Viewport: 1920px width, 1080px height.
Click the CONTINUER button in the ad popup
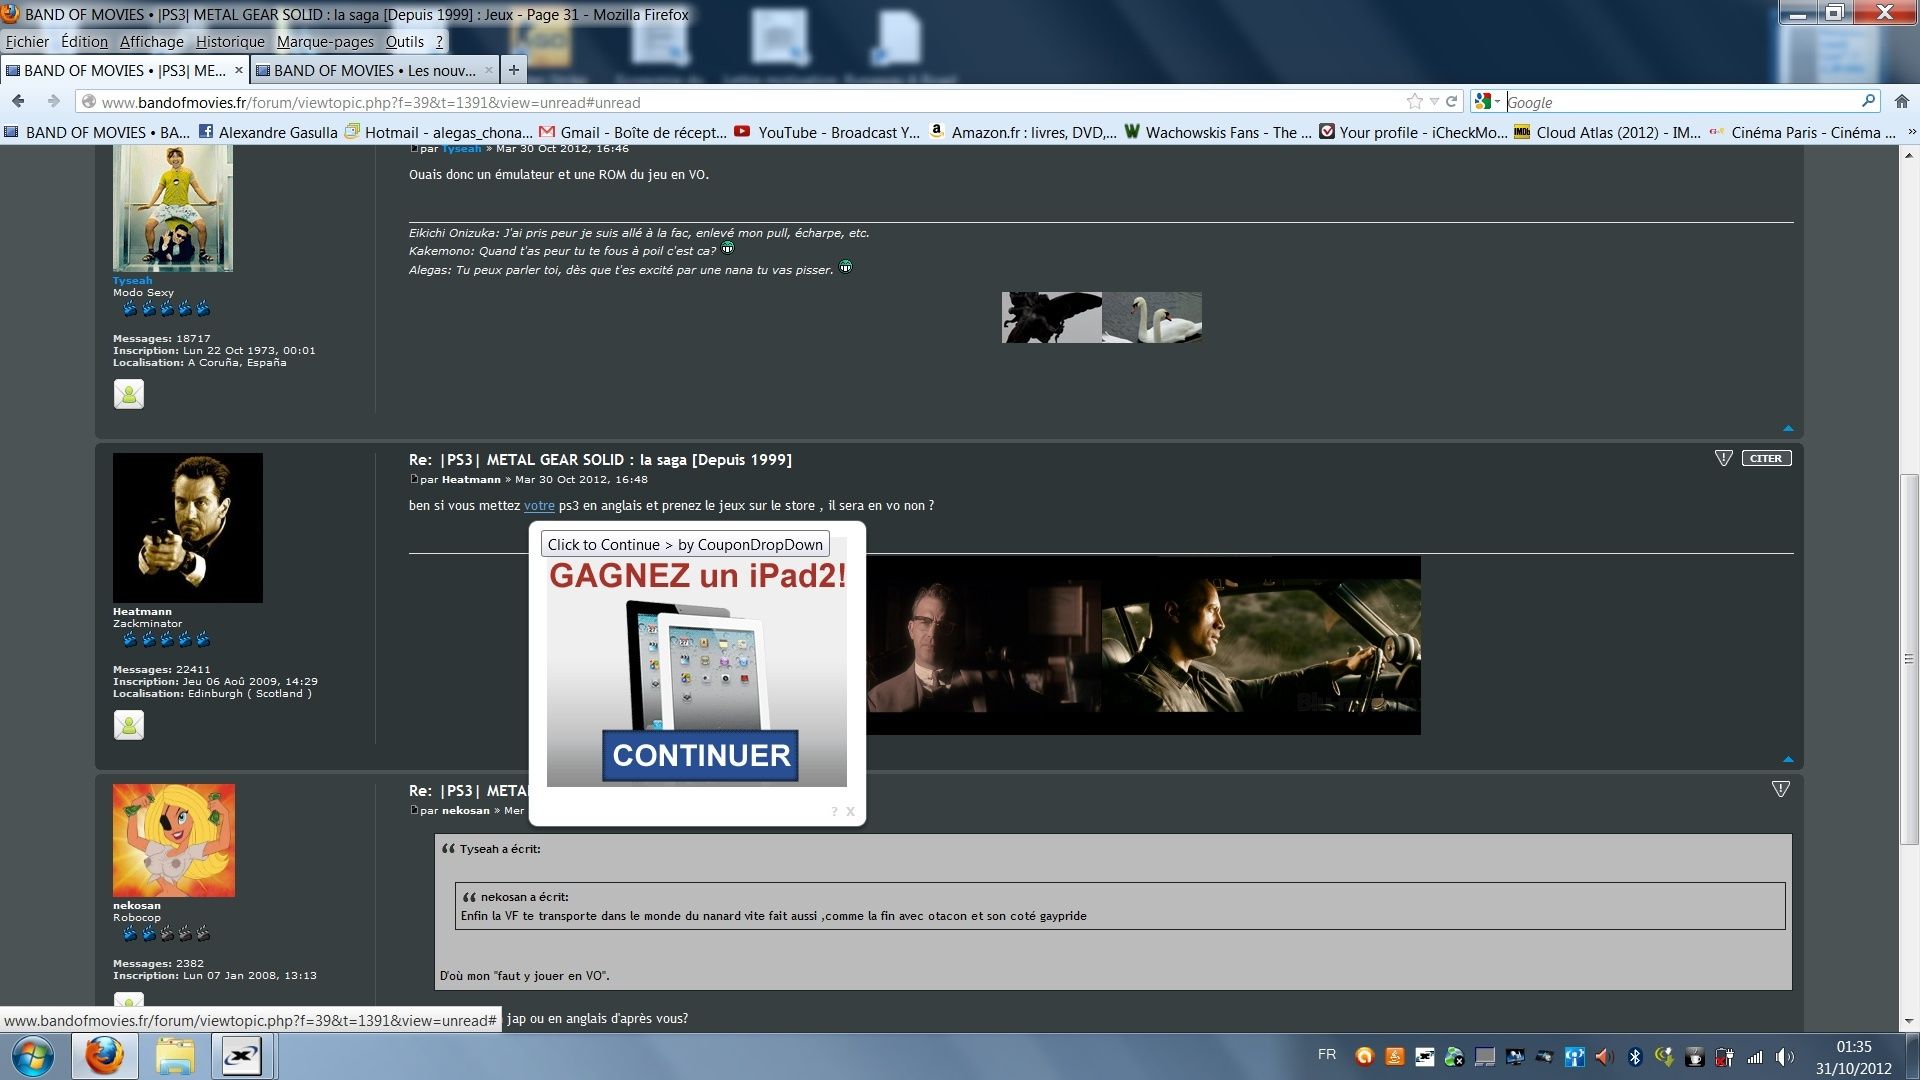click(700, 755)
